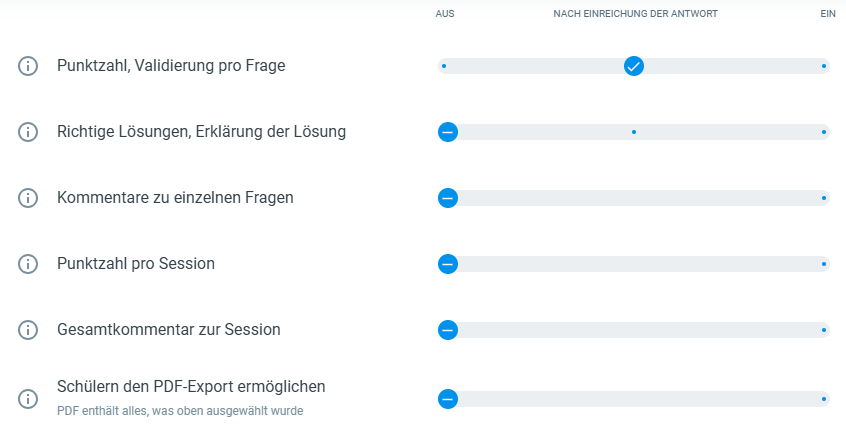Viewport: 846px width, 432px height.
Task: Click minus handle on Kommentare zu einzelnen Fragen
Action: [448, 198]
